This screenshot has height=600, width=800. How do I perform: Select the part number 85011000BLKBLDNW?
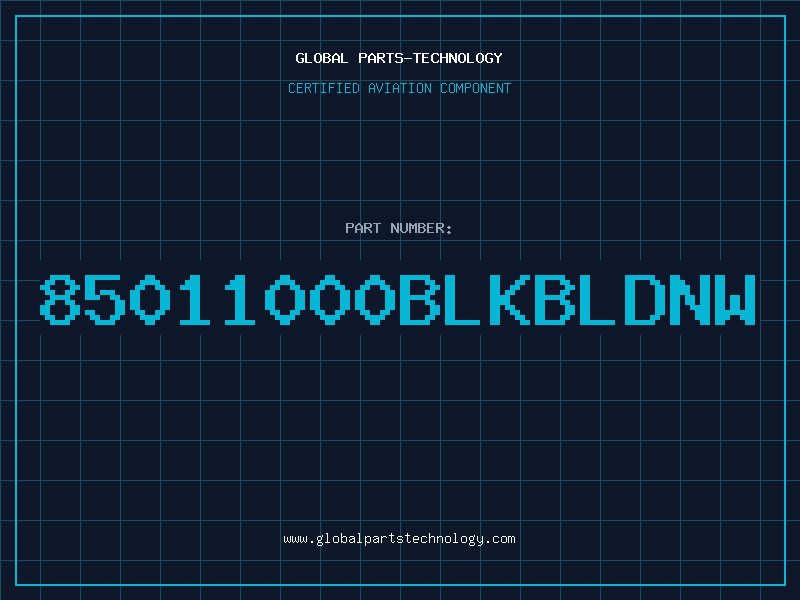tap(398, 299)
